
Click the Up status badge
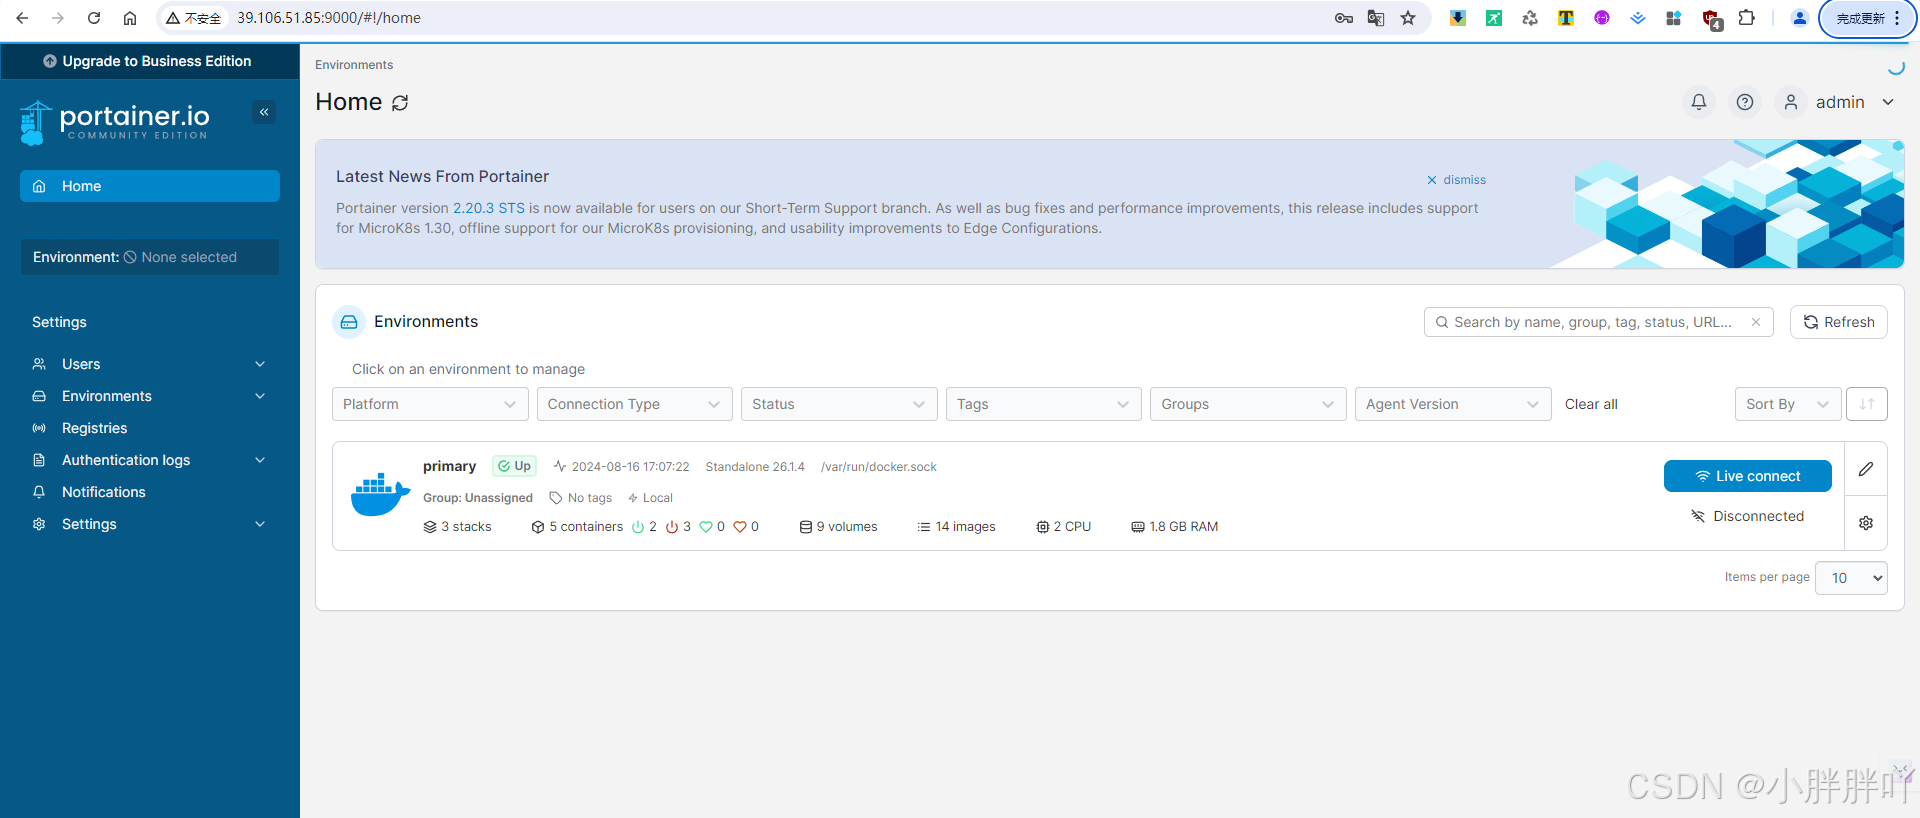[514, 466]
